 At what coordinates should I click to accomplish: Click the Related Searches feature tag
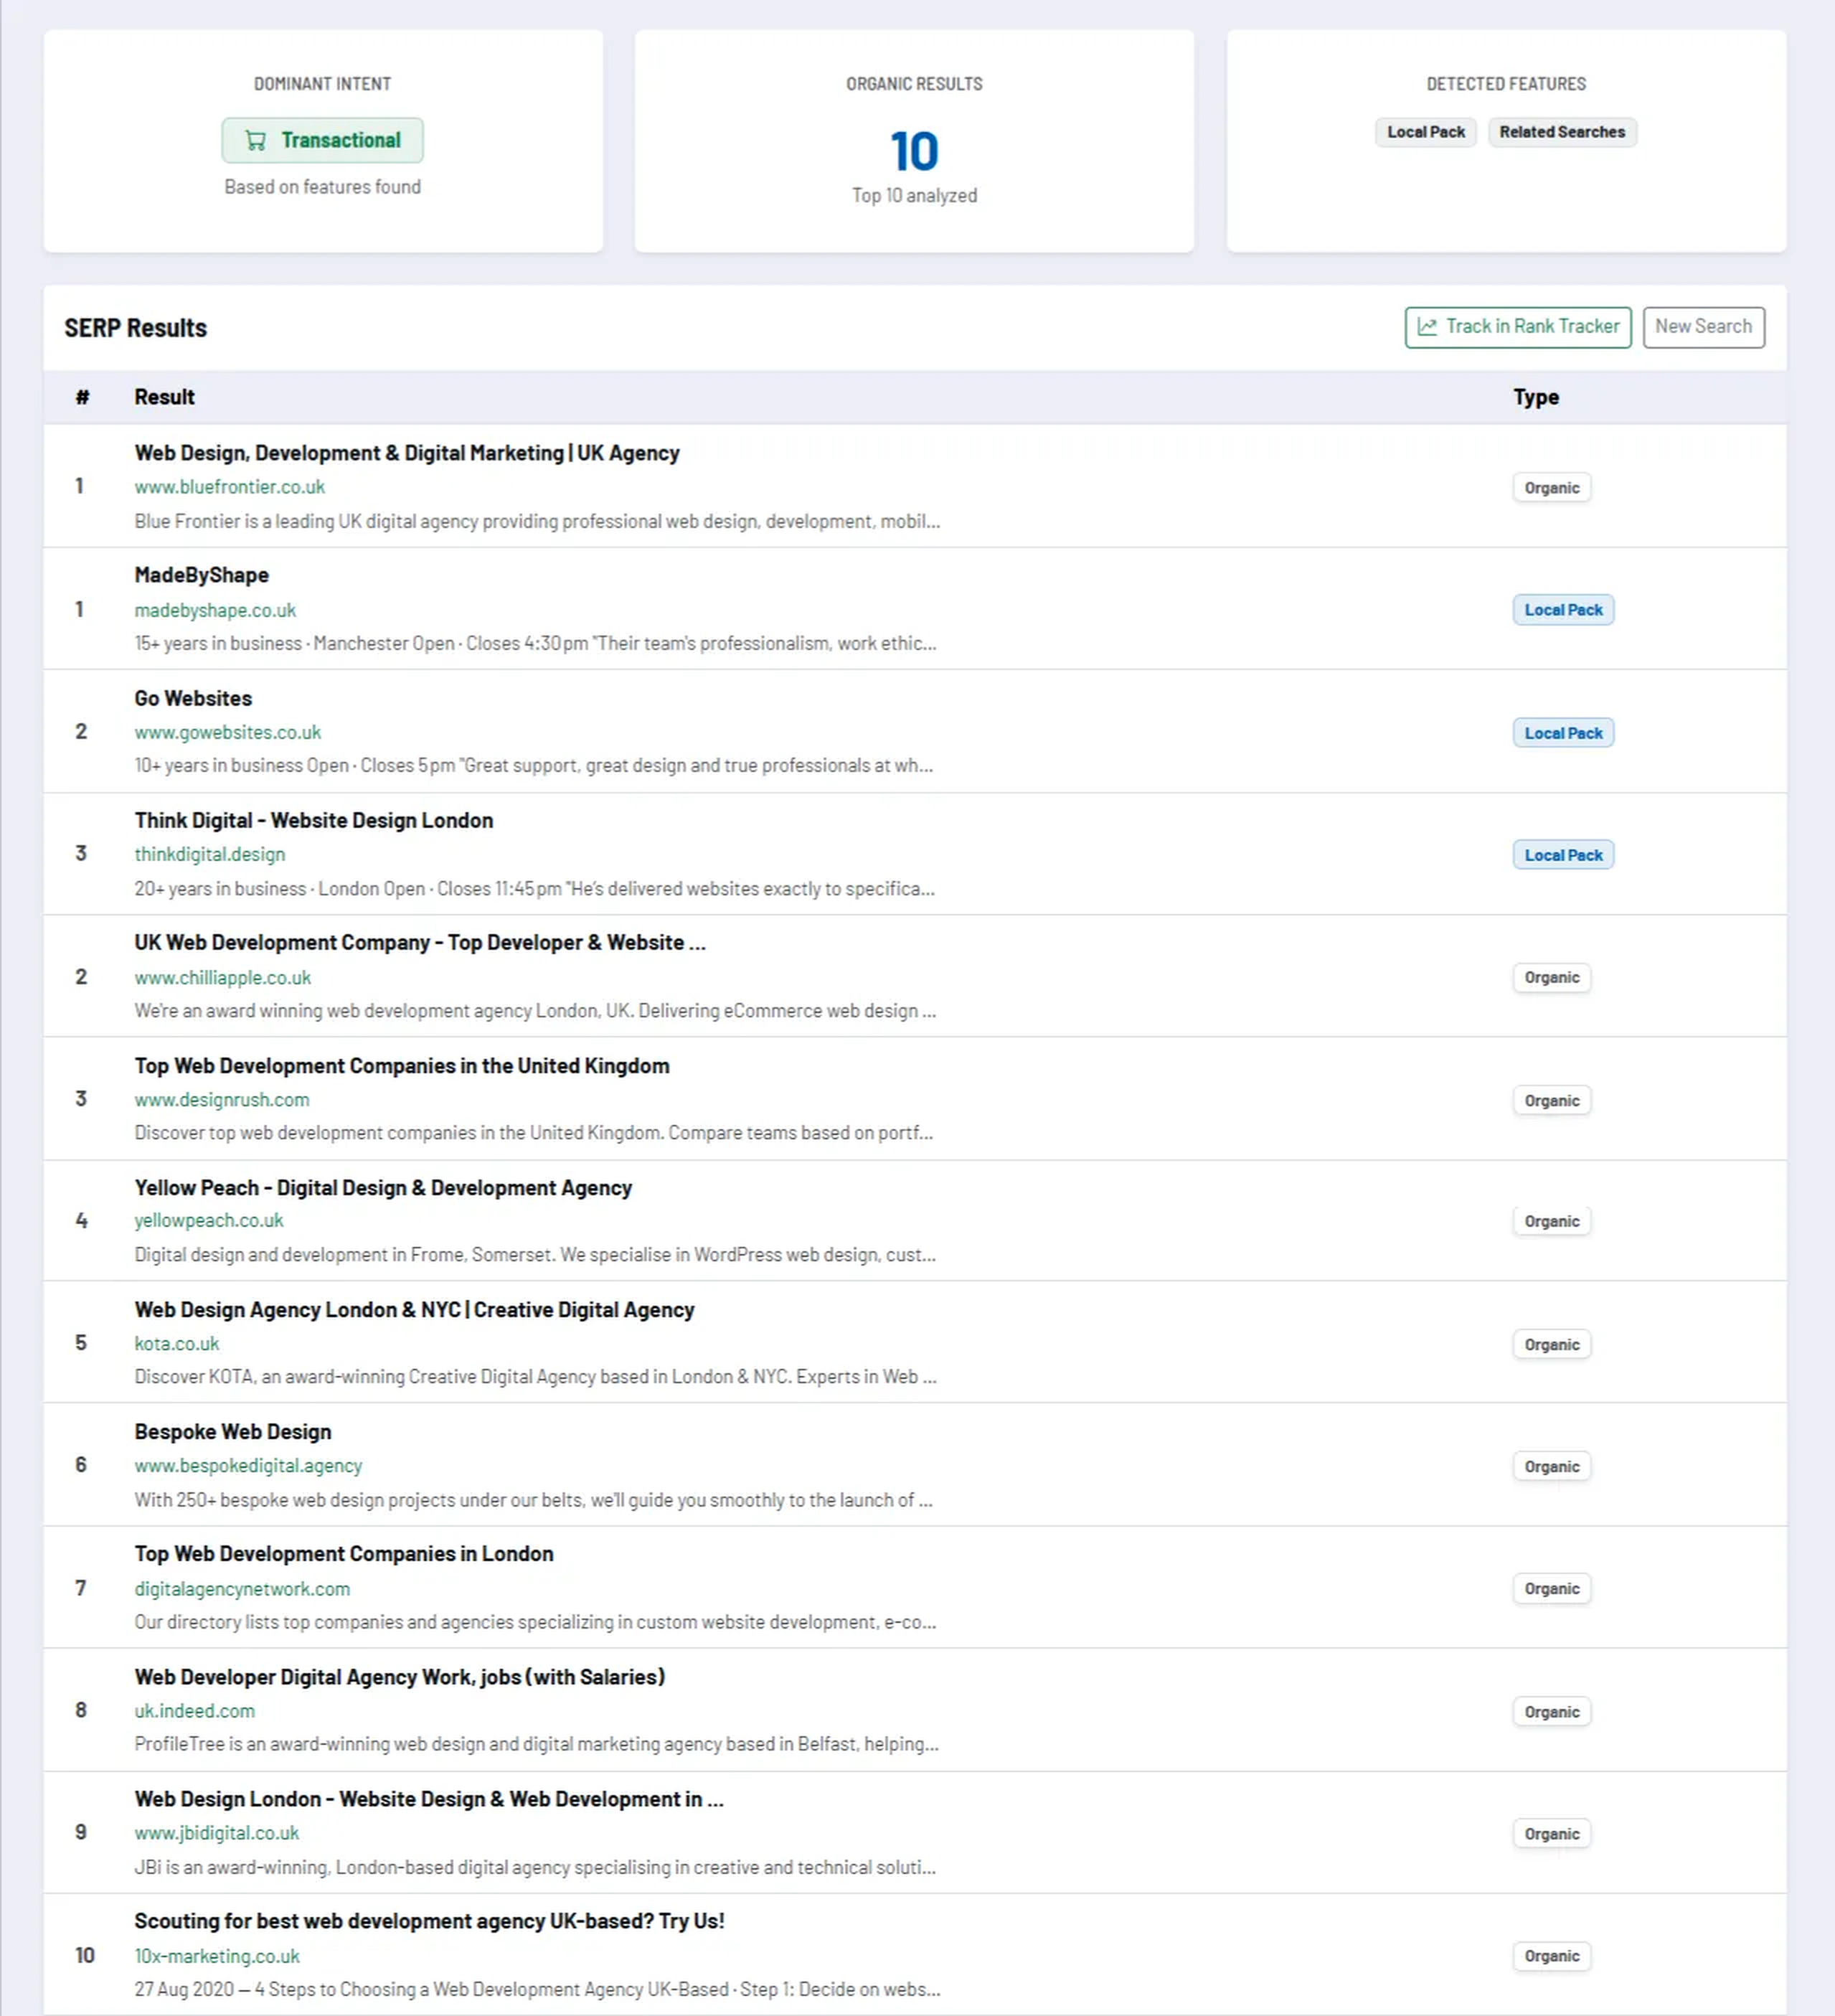pos(1562,132)
